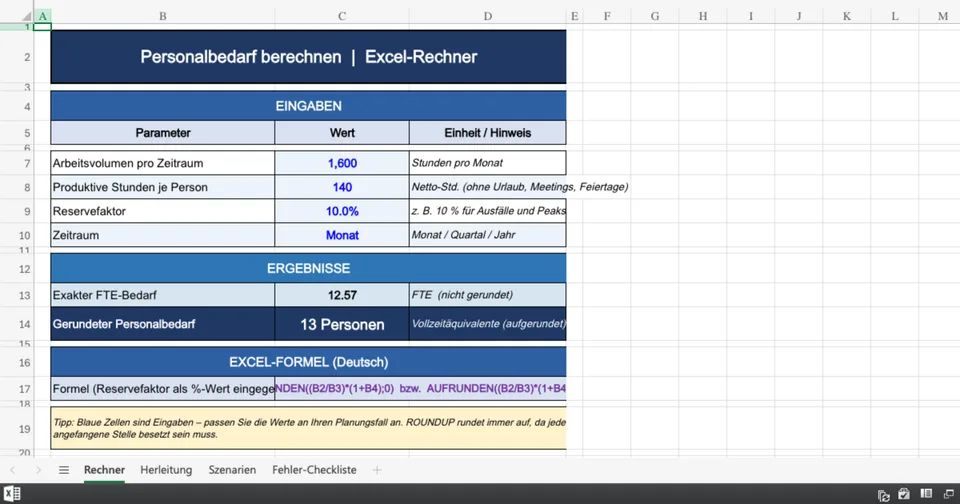Select the 'Produktive Stunden je Person' cell
The height and width of the screenshot is (504, 960).
click(163, 187)
